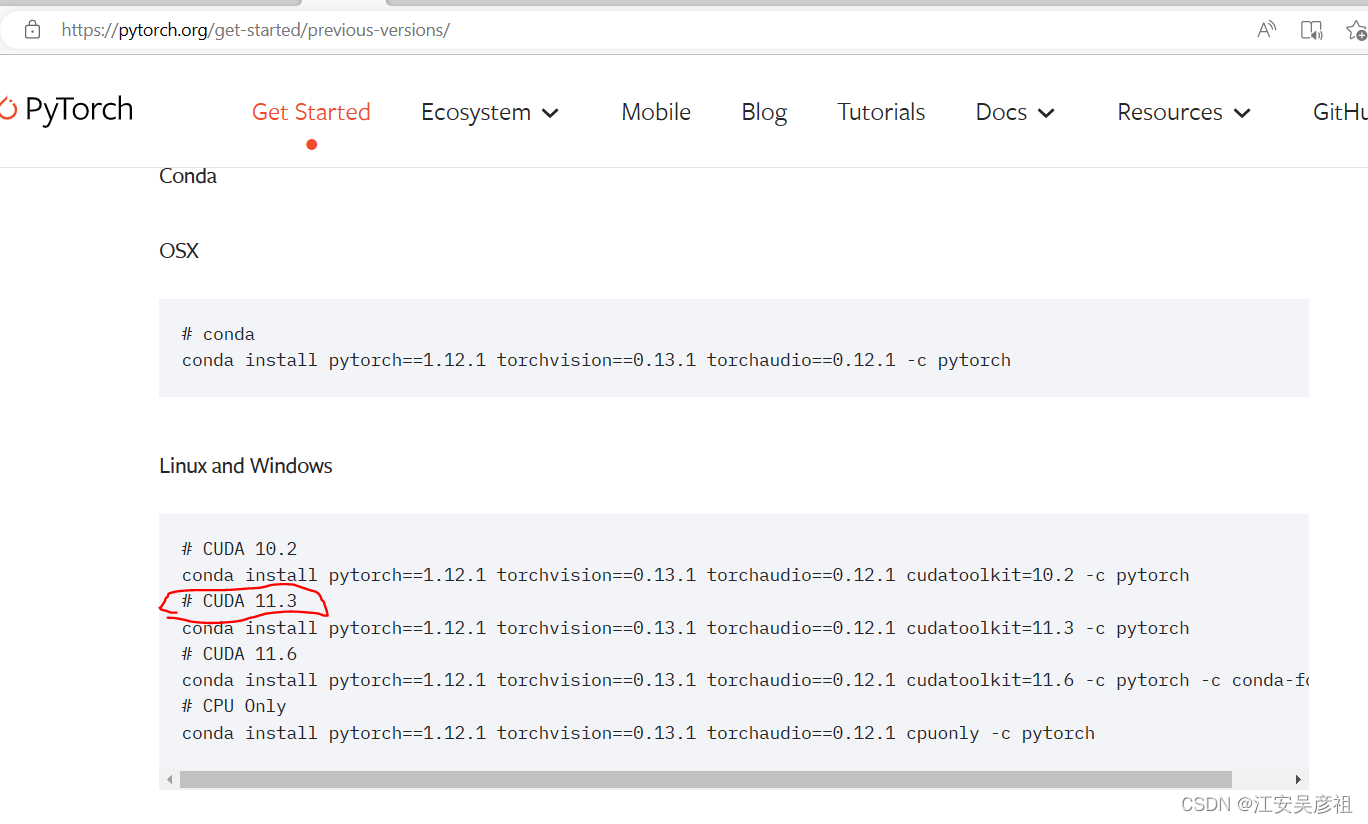Open the GitHub link in navbar
The image size is (1368, 824).
point(1340,112)
